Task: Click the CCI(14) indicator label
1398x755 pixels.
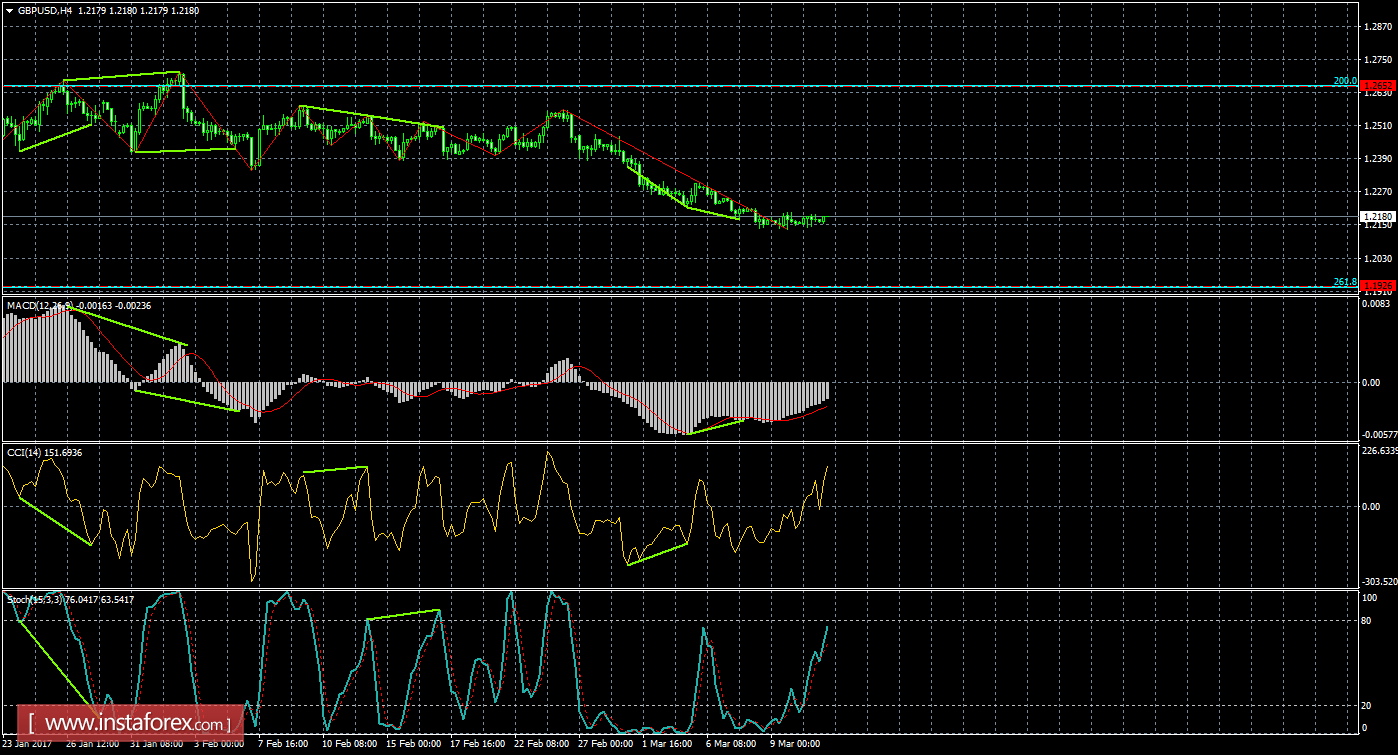Action: (x=27, y=453)
